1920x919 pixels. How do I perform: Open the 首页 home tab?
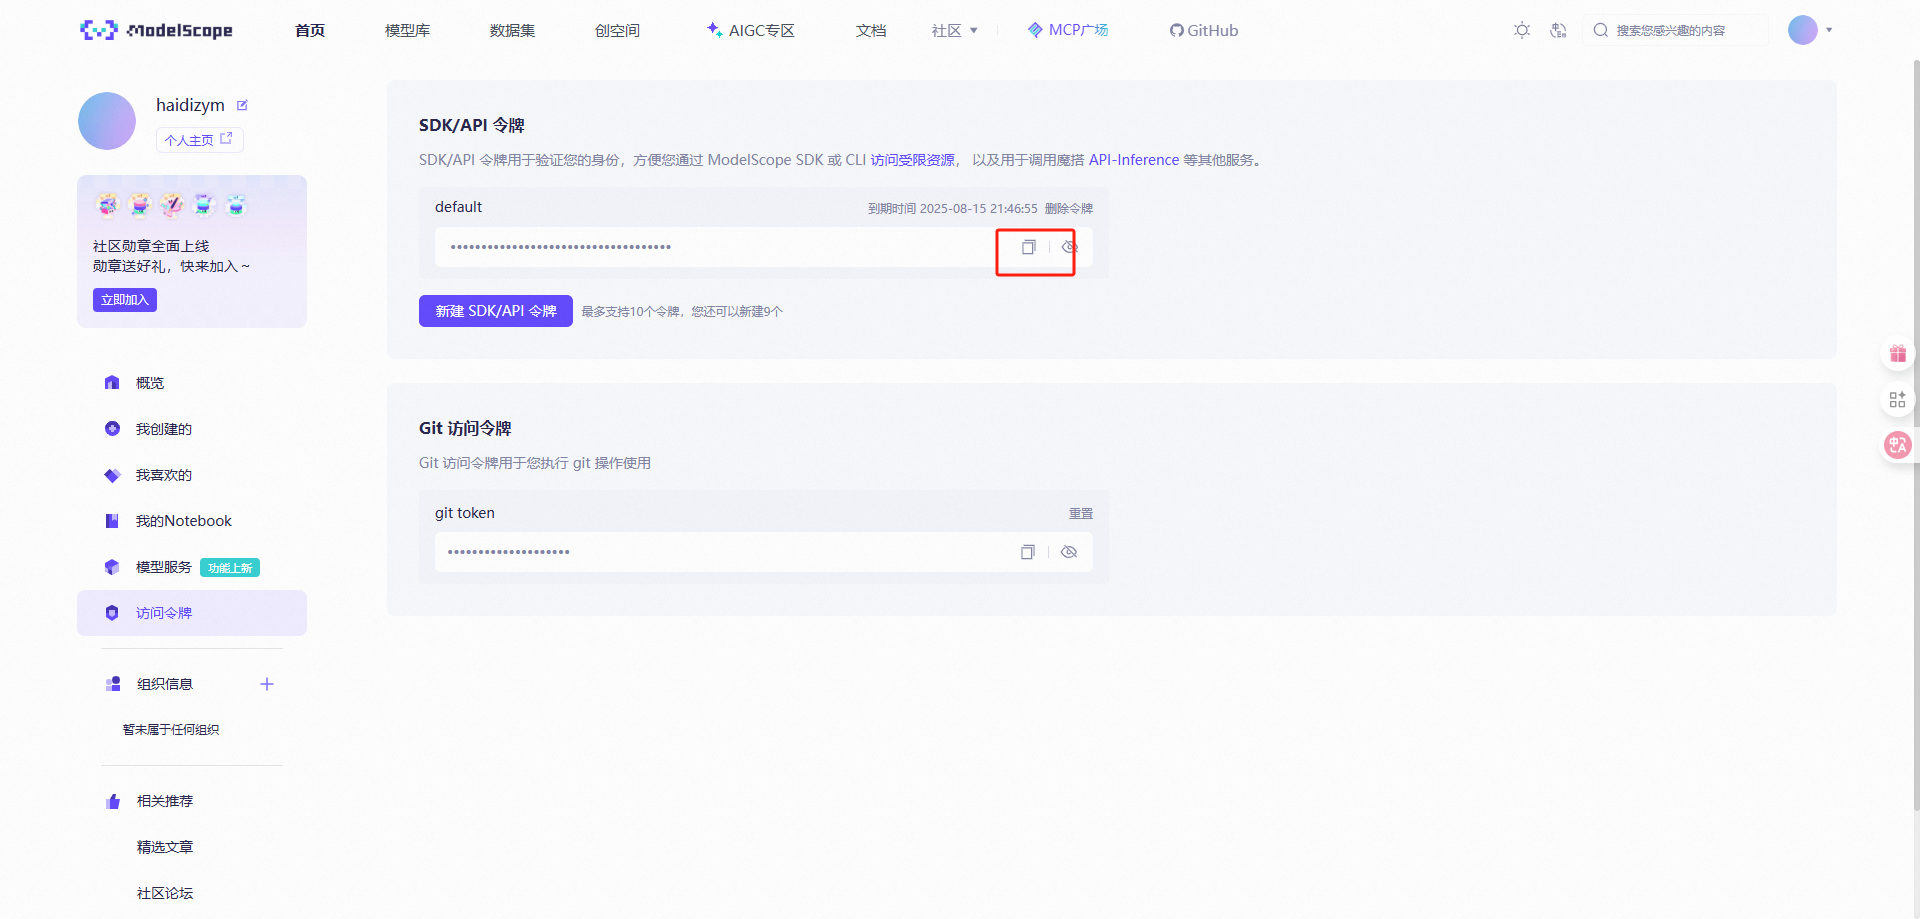tap(310, 31)
